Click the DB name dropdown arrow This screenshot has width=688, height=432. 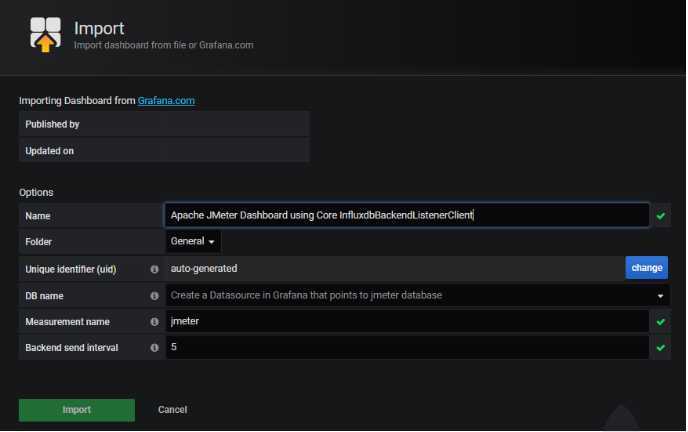click(x=660, y=296)
